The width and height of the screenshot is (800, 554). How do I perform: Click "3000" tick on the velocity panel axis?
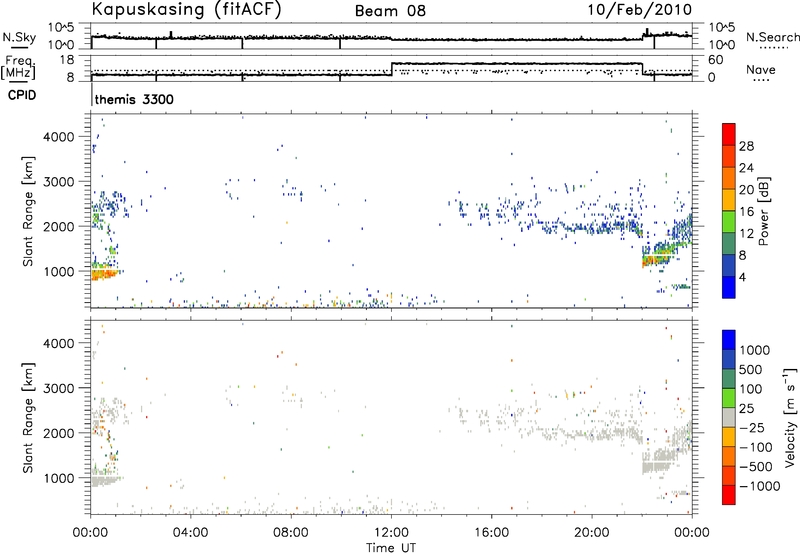59,388
